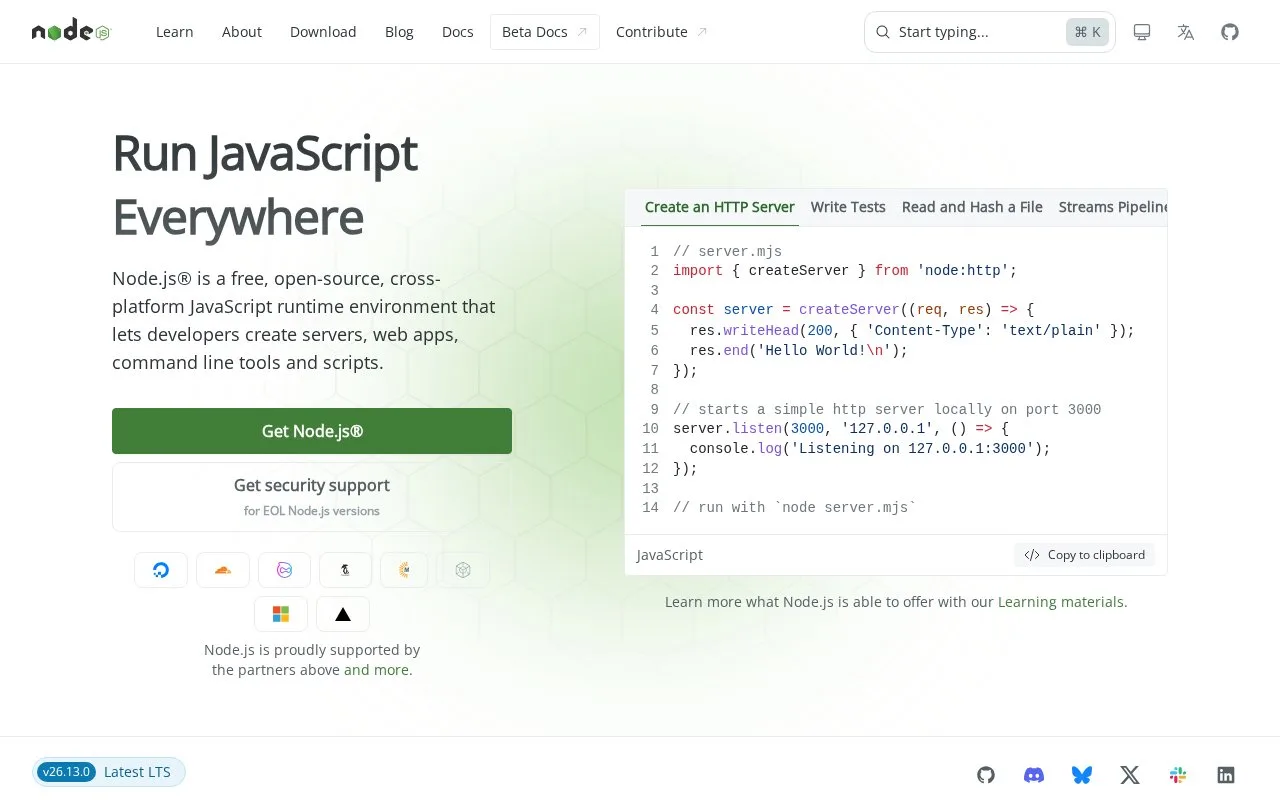The image size is (1280, 800).
Task: Go to the About page
Action: pos(242,32)
